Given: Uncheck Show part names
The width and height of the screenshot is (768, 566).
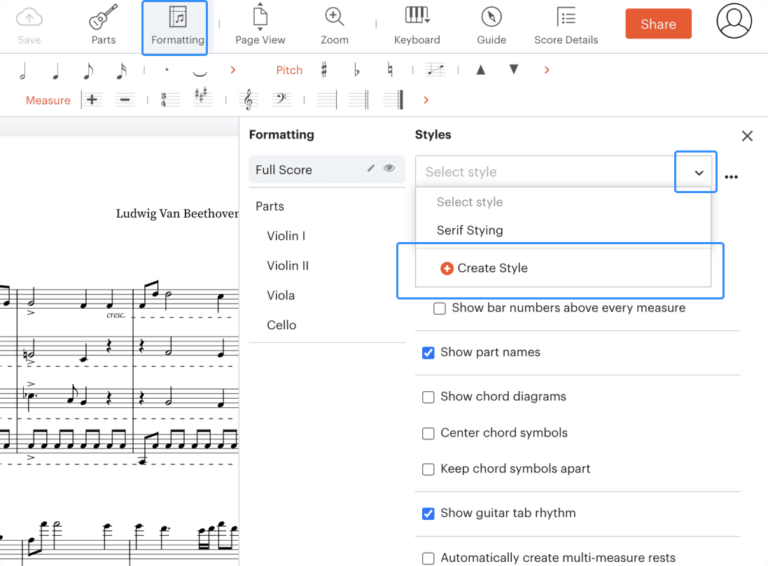Looking at the screenshot, I should (428, 353).
